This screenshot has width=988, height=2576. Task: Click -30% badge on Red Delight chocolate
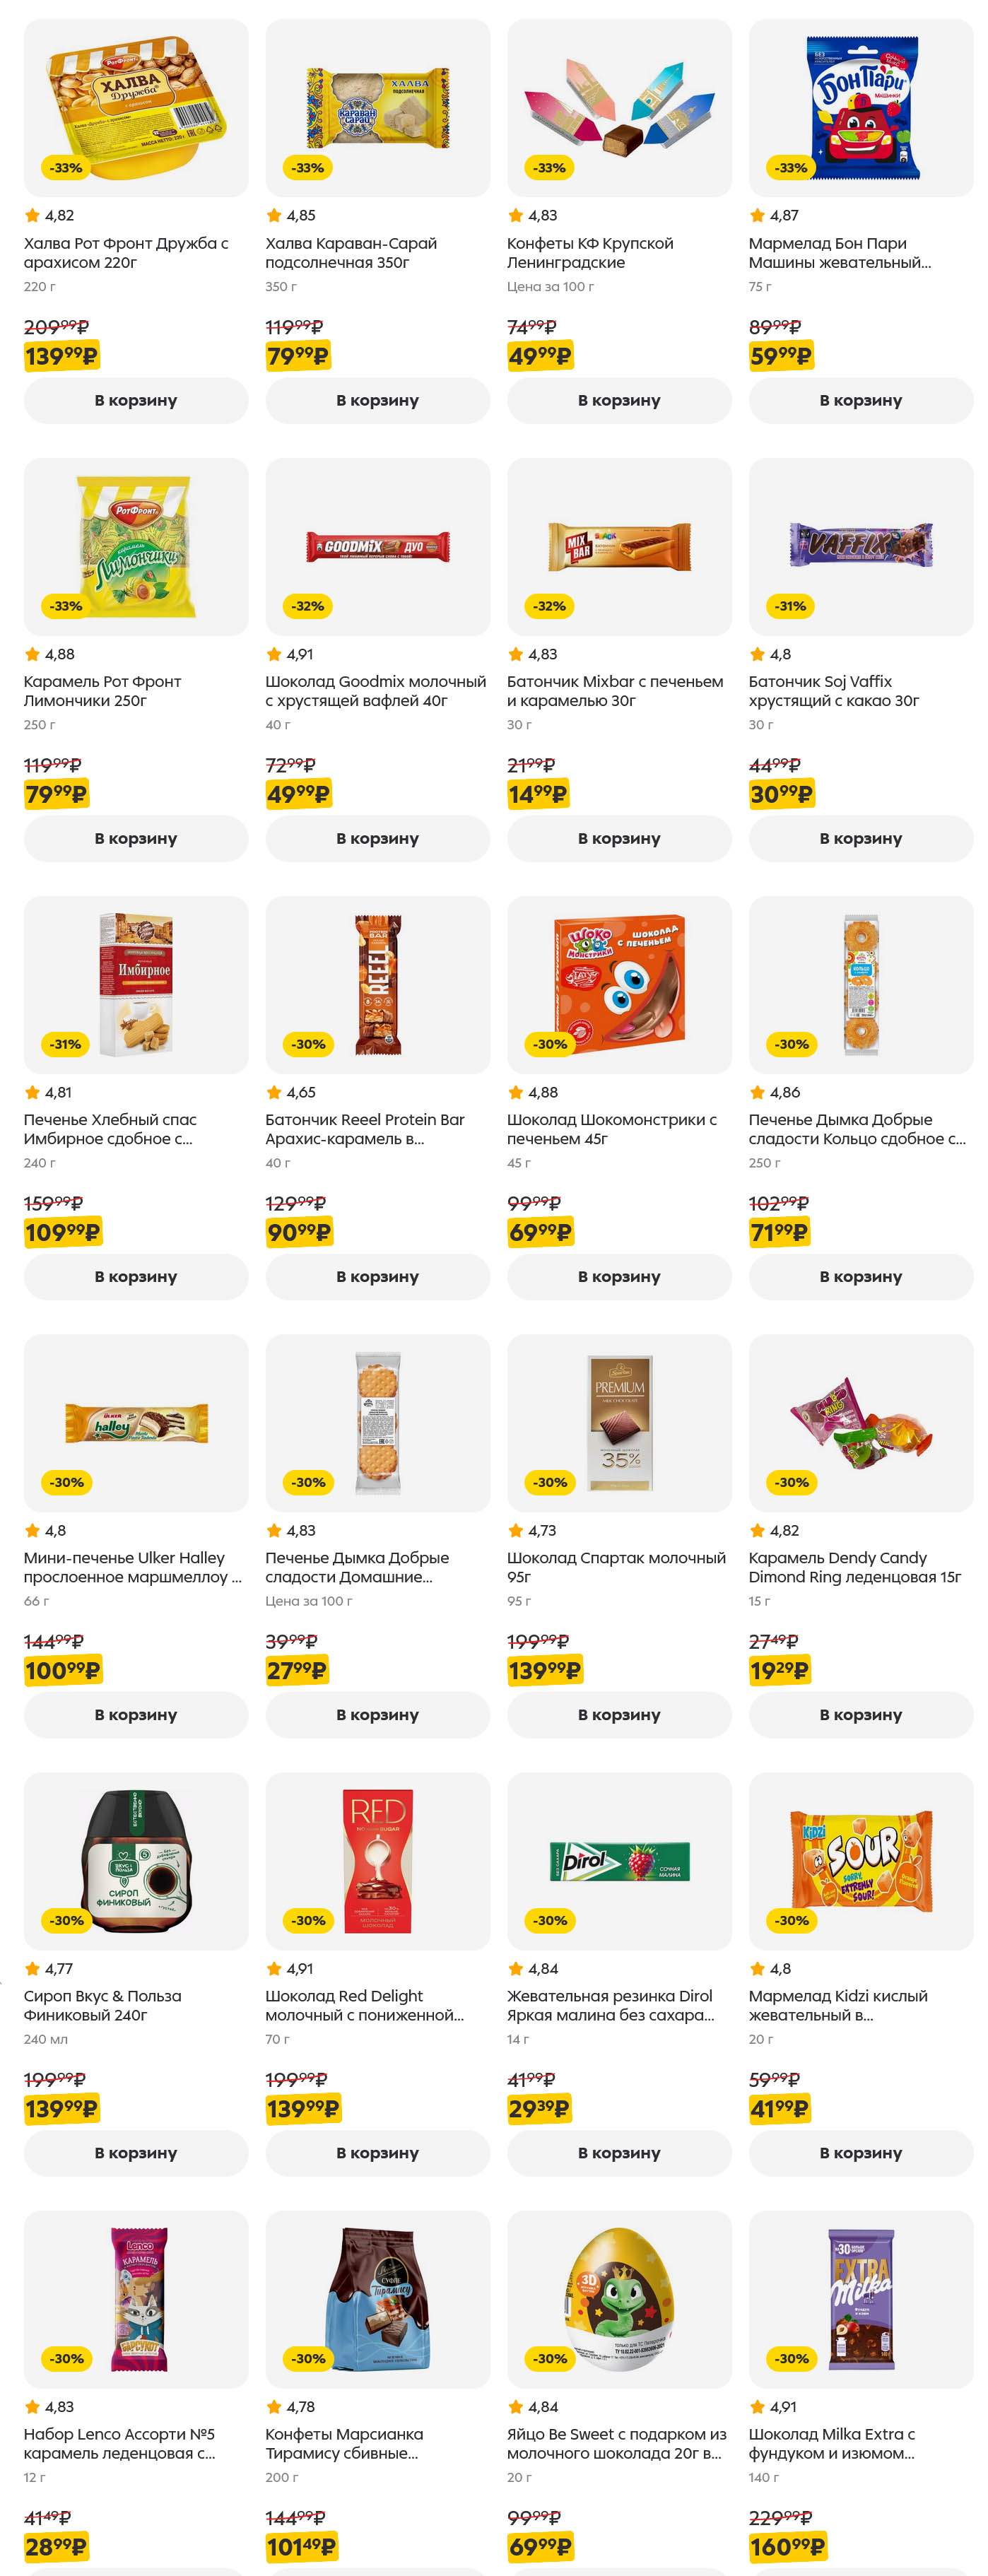coord(308,1920)
